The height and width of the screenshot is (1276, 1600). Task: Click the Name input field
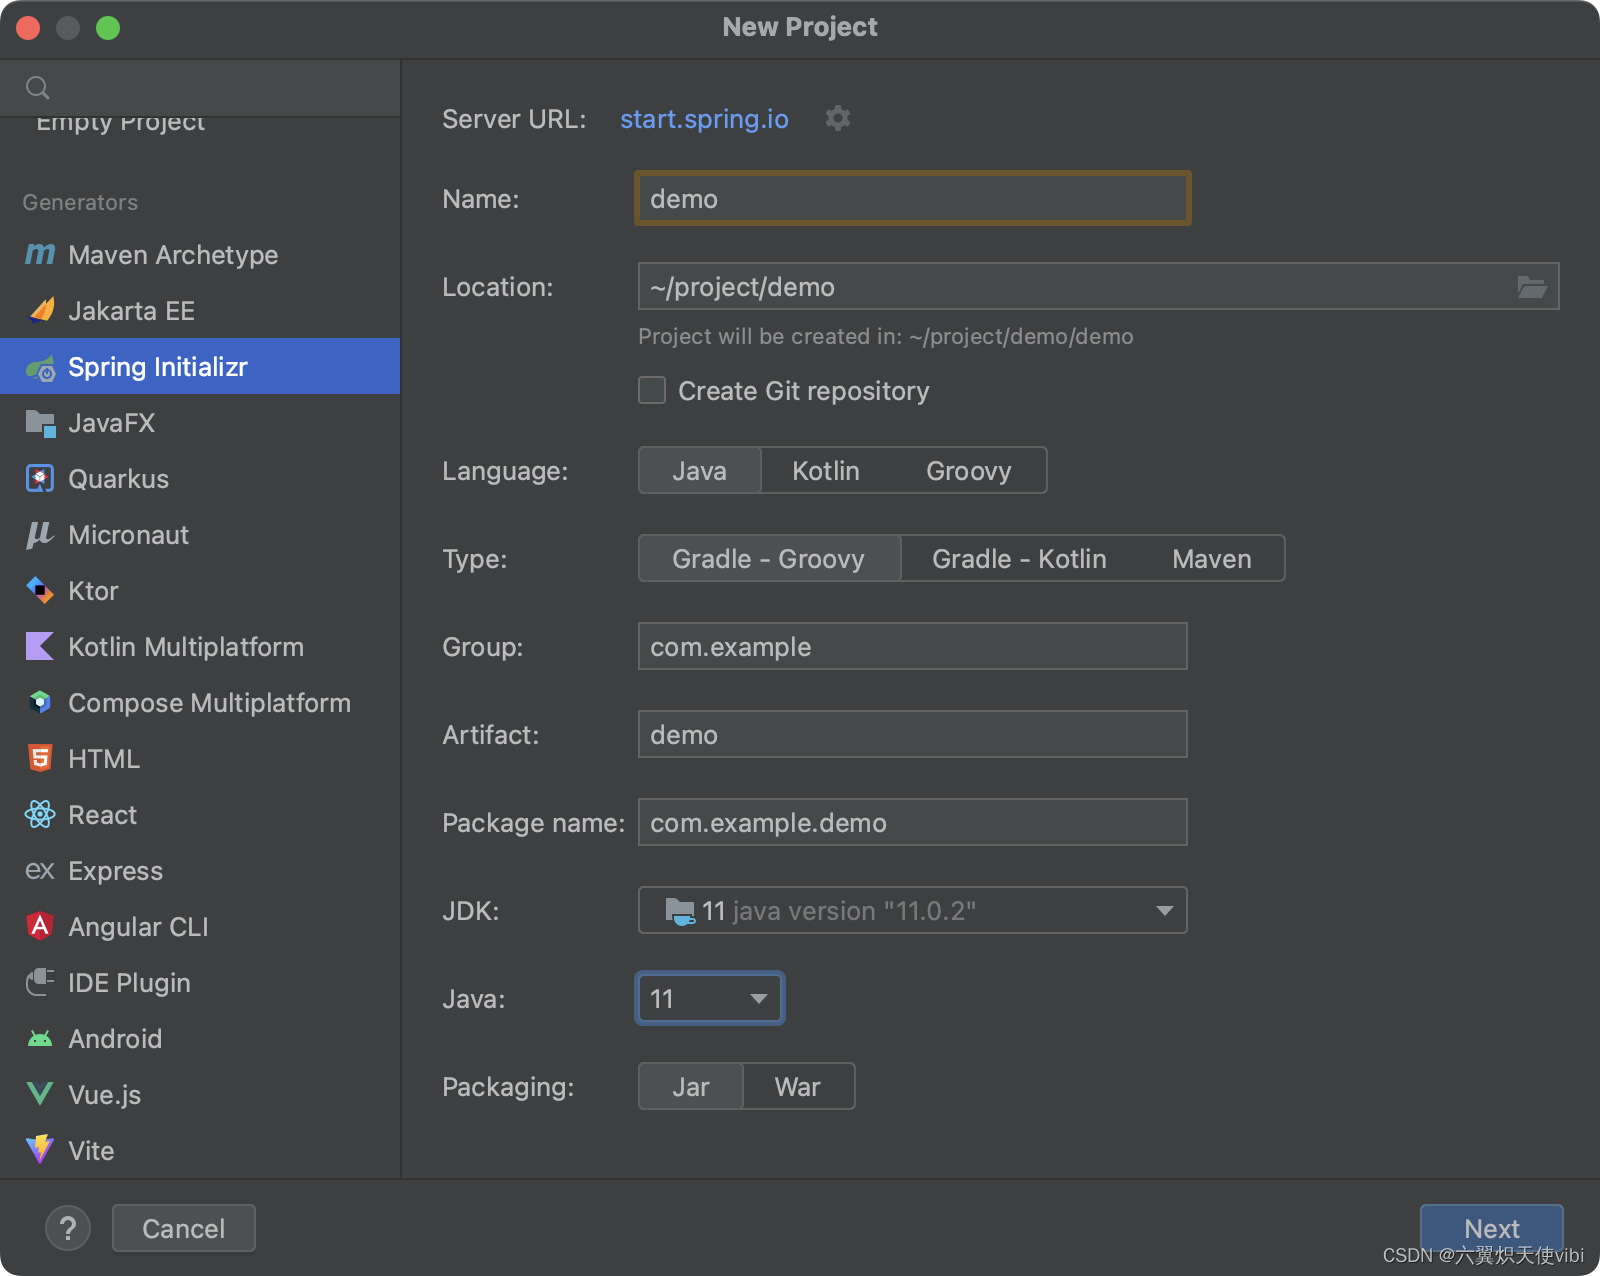tap(912, 198)
